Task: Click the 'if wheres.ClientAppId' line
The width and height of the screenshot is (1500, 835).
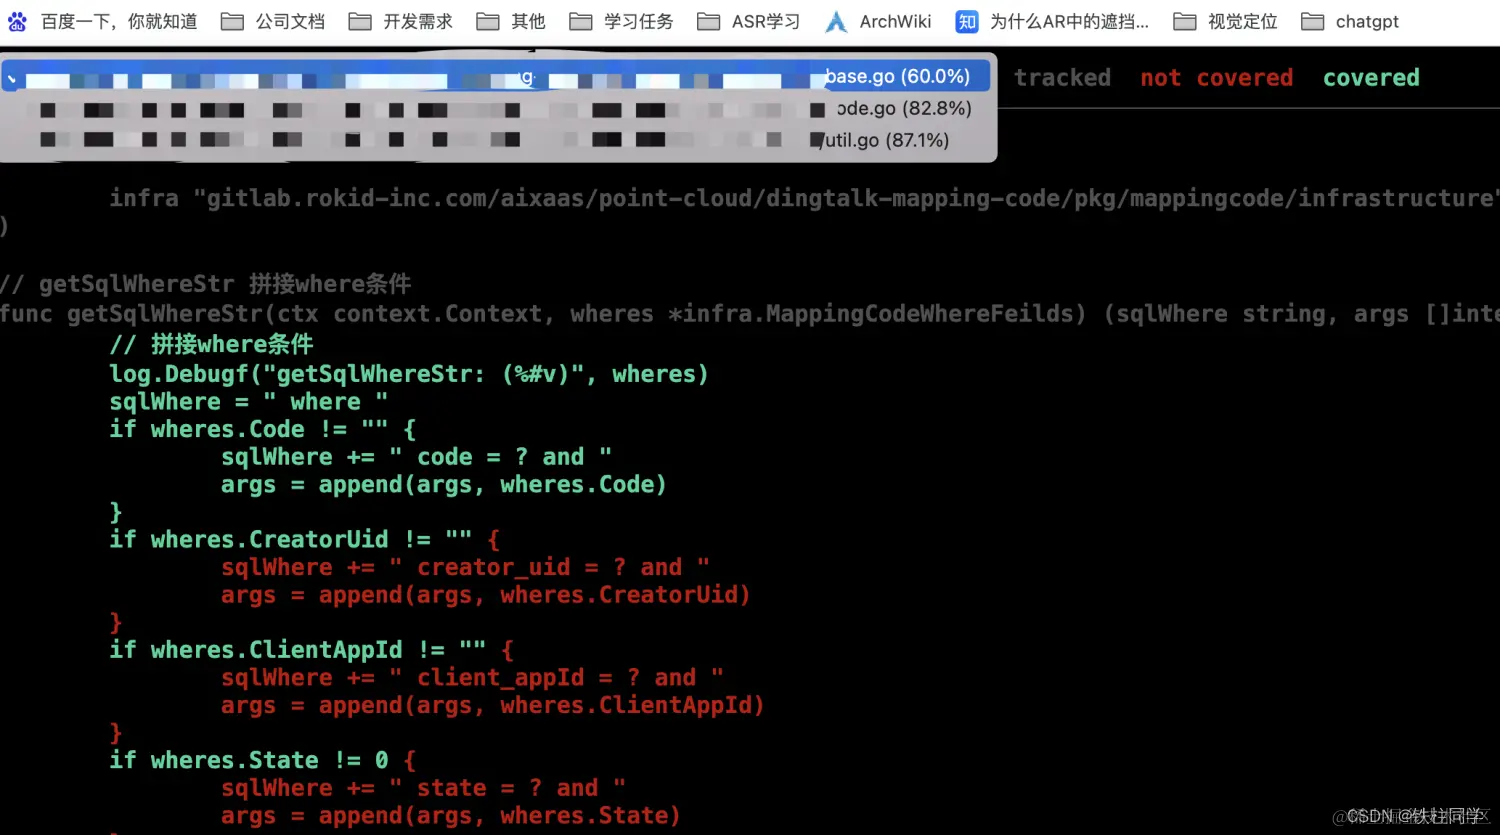Action: 311,650
